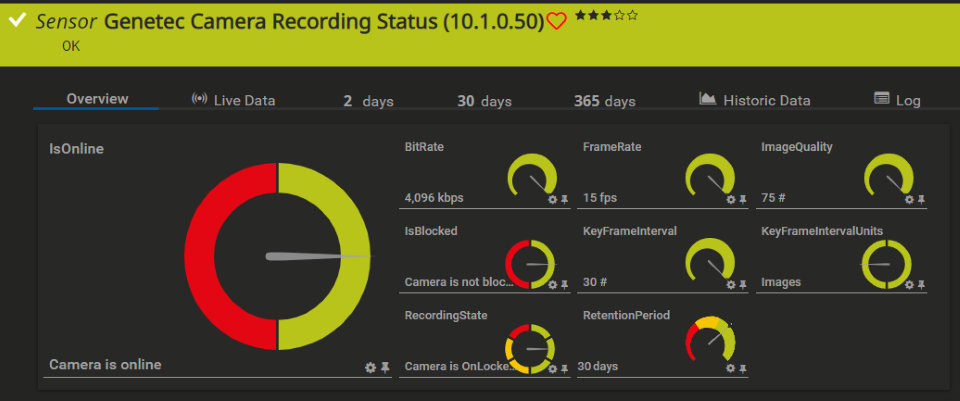The image size is (960, 401).
Task: Click the 'Camera is OnLocke...' value
Action: (x=460, y=367)
